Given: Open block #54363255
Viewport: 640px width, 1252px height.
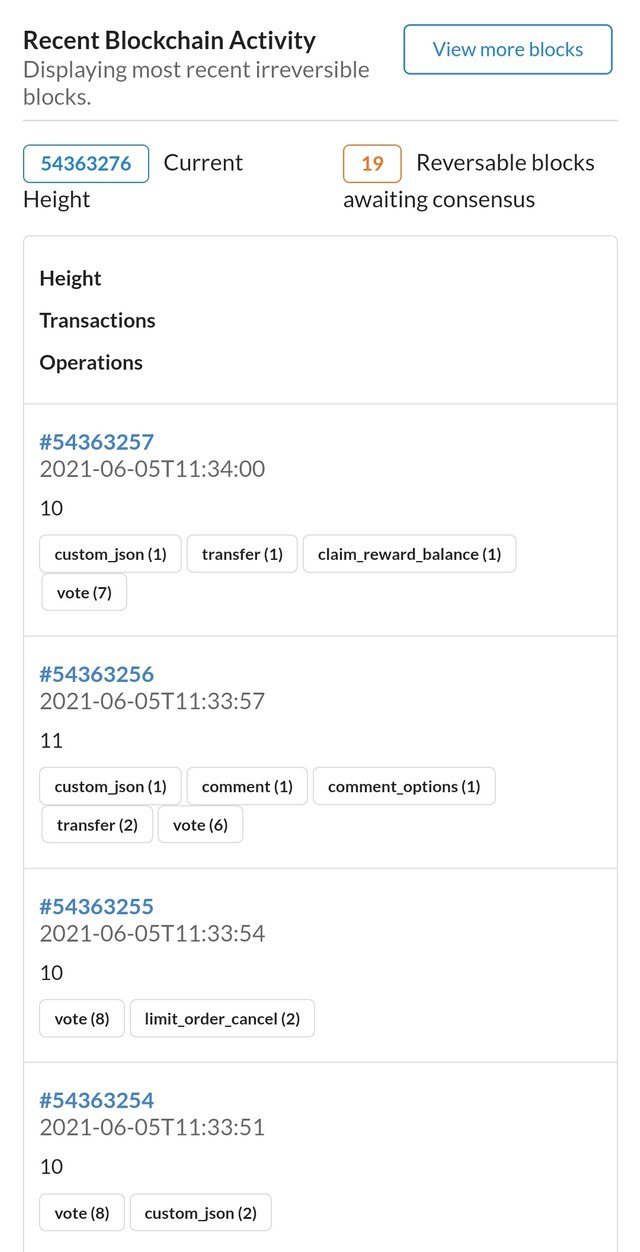Looking at the screenshot, I should click(97, 907).
